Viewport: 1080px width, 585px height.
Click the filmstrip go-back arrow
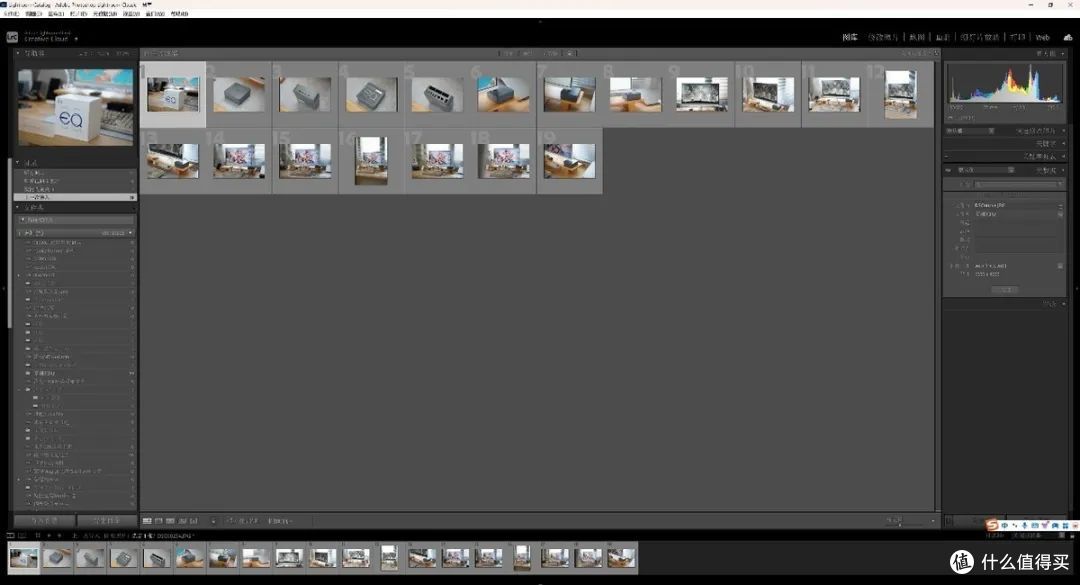click(x=49, y=535)
